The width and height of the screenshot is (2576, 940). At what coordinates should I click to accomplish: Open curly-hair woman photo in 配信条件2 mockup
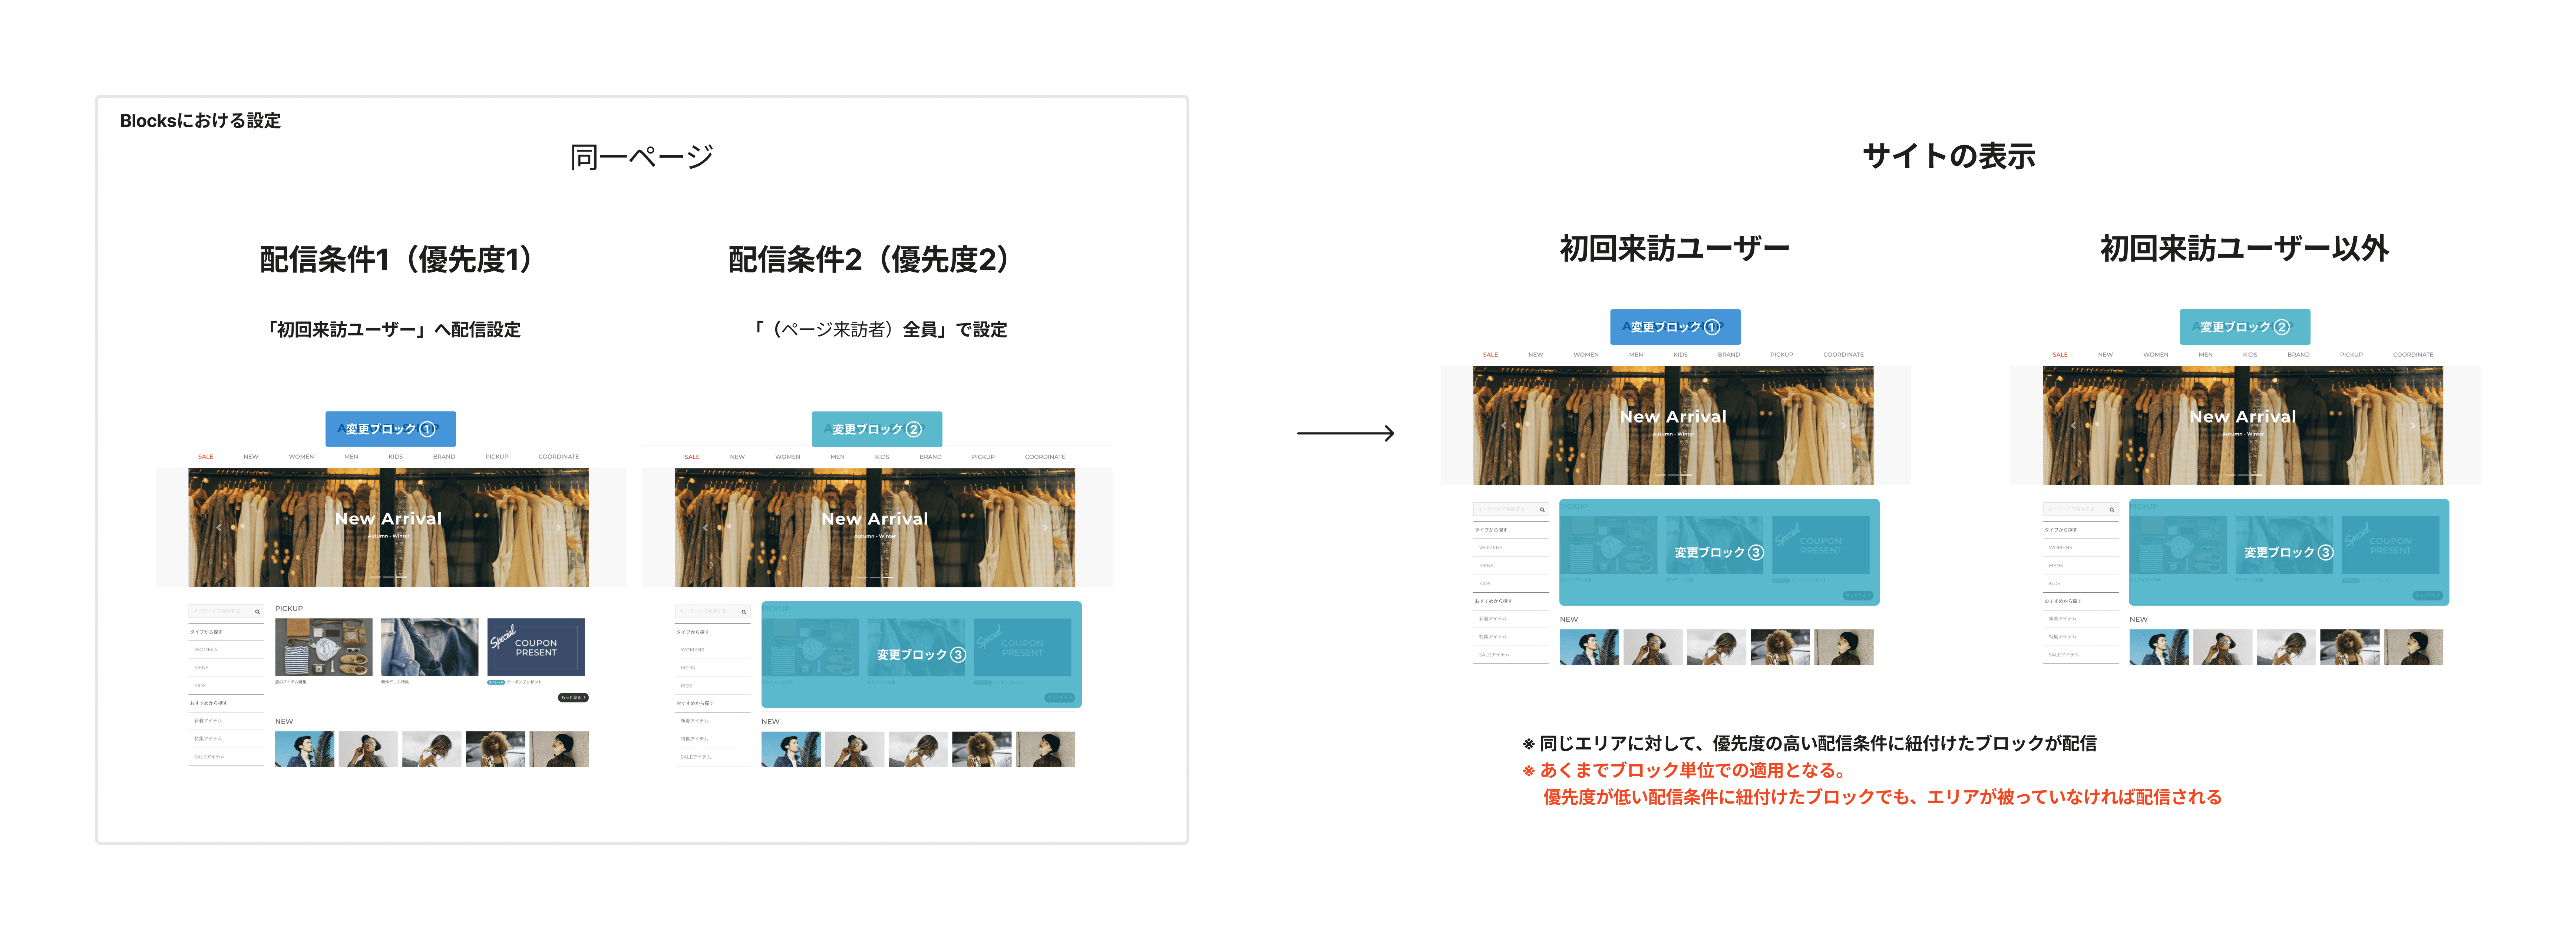(982, 749)
